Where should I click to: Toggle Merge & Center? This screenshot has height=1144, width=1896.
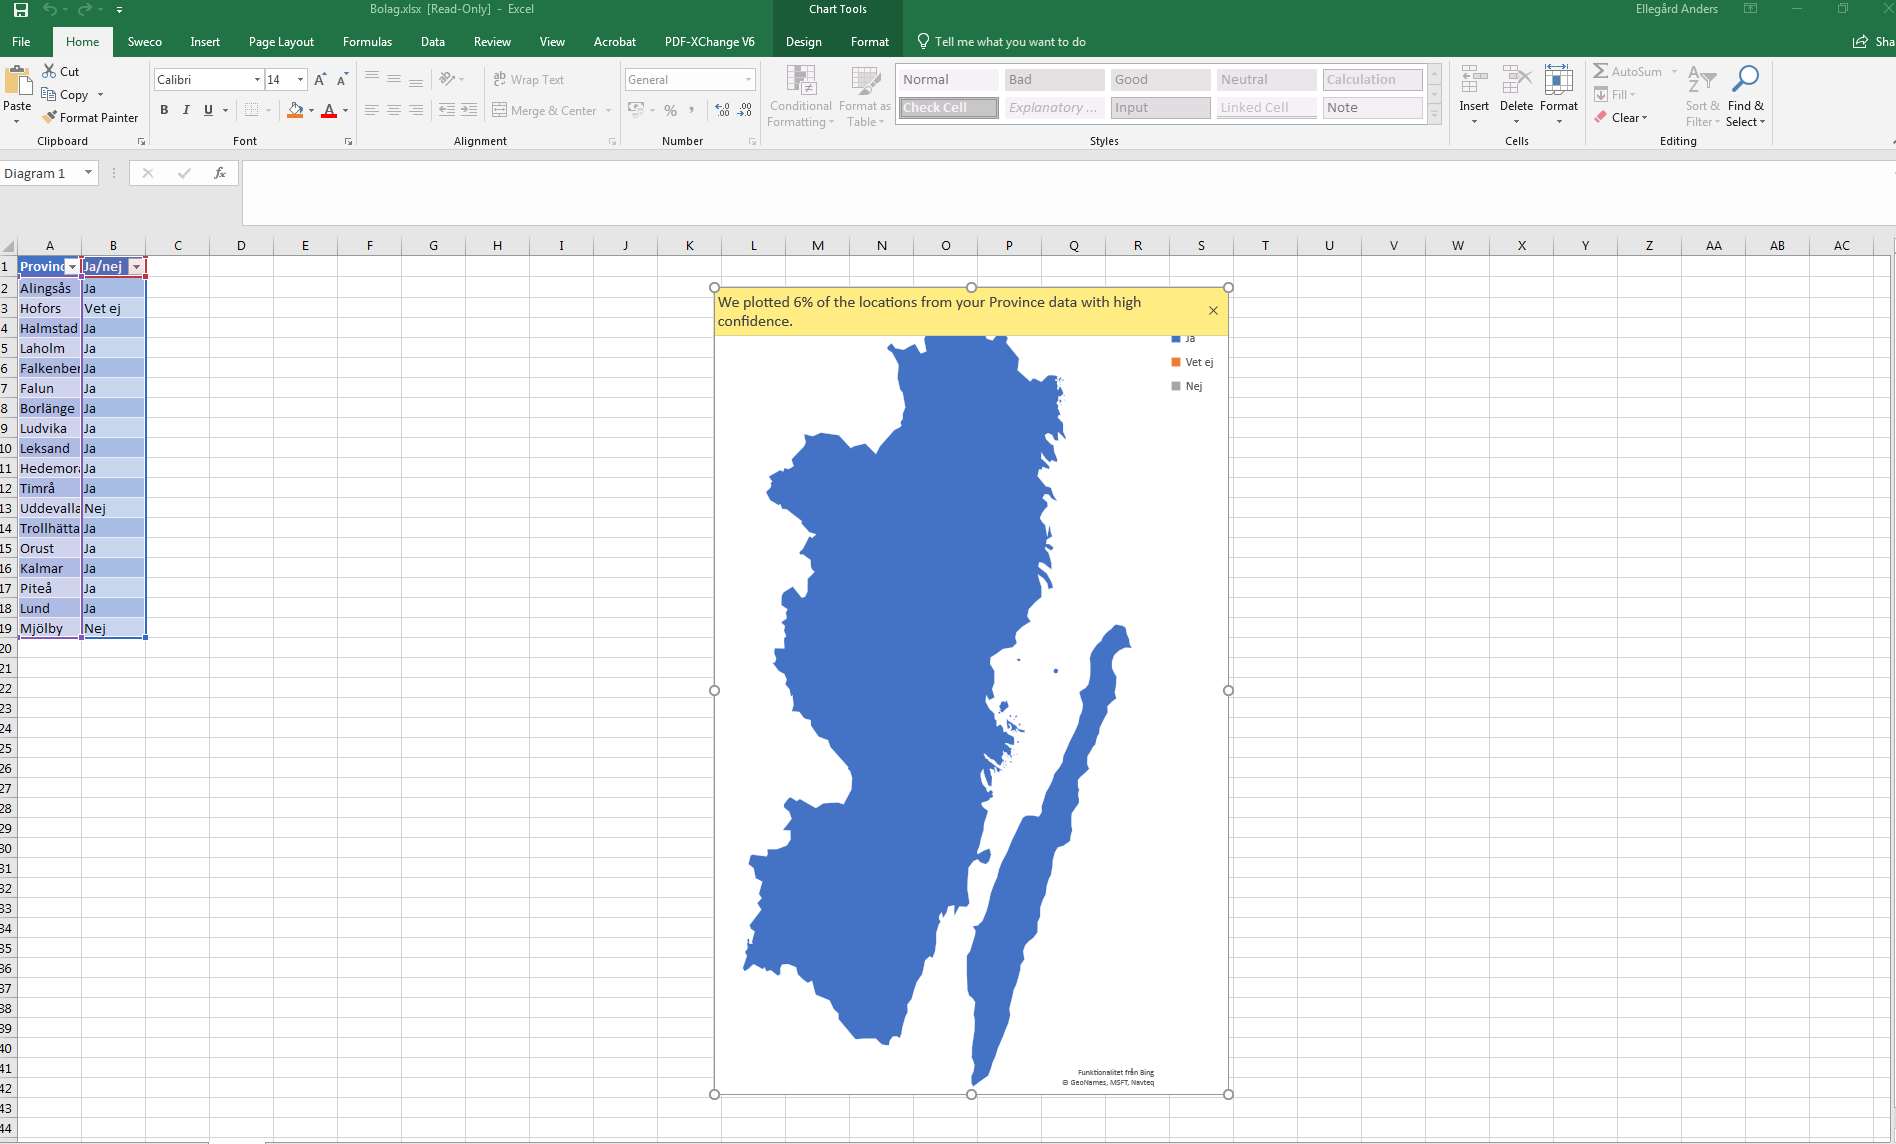pos(544,110)
